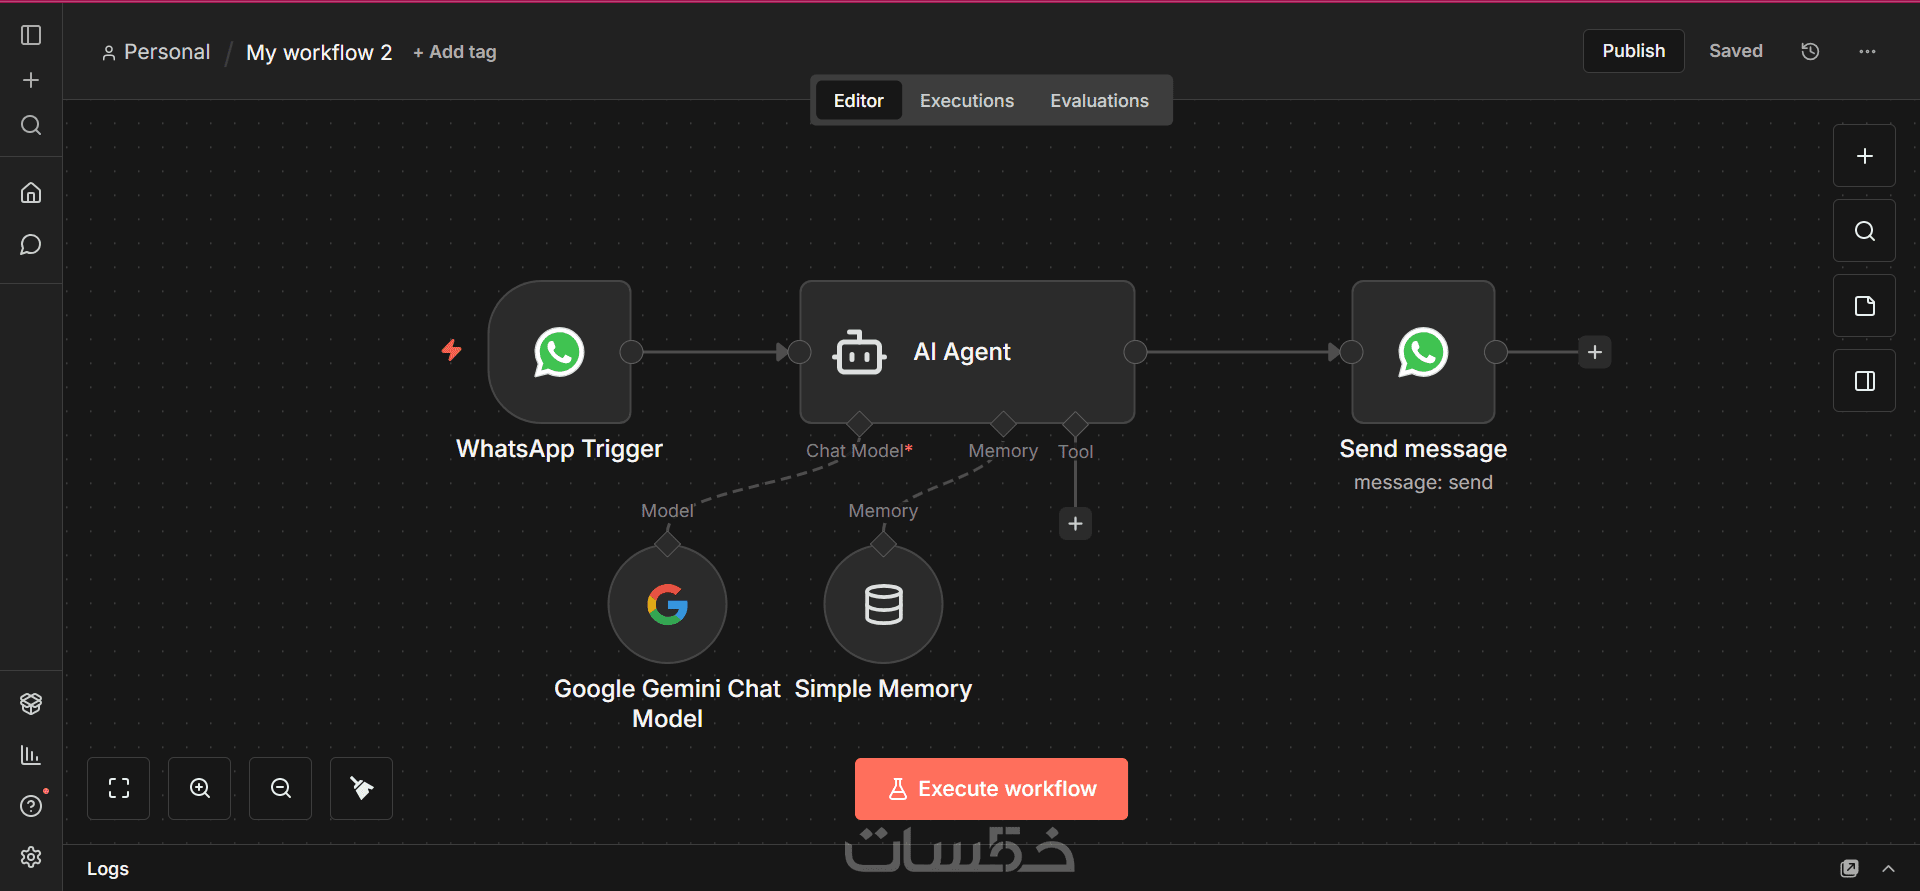
Task: Click the Publish button
Action: click(1634, 51)
